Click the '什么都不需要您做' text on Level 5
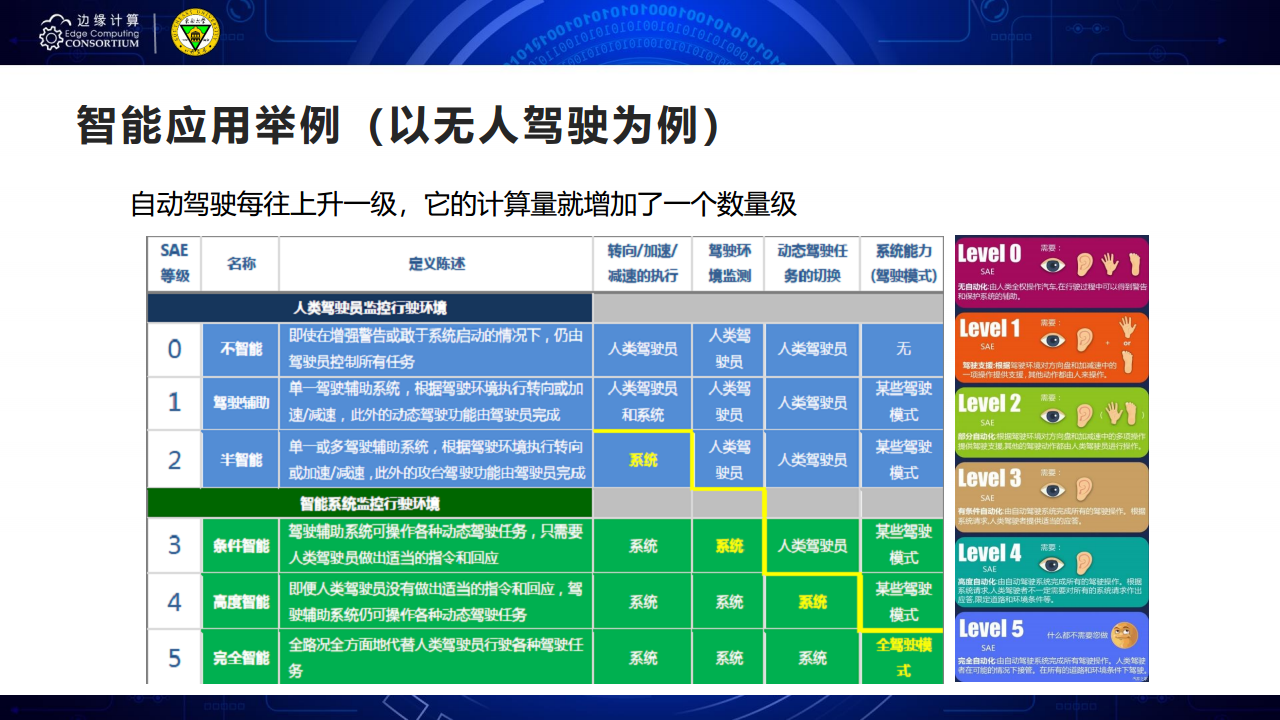 coord(1077,635)
